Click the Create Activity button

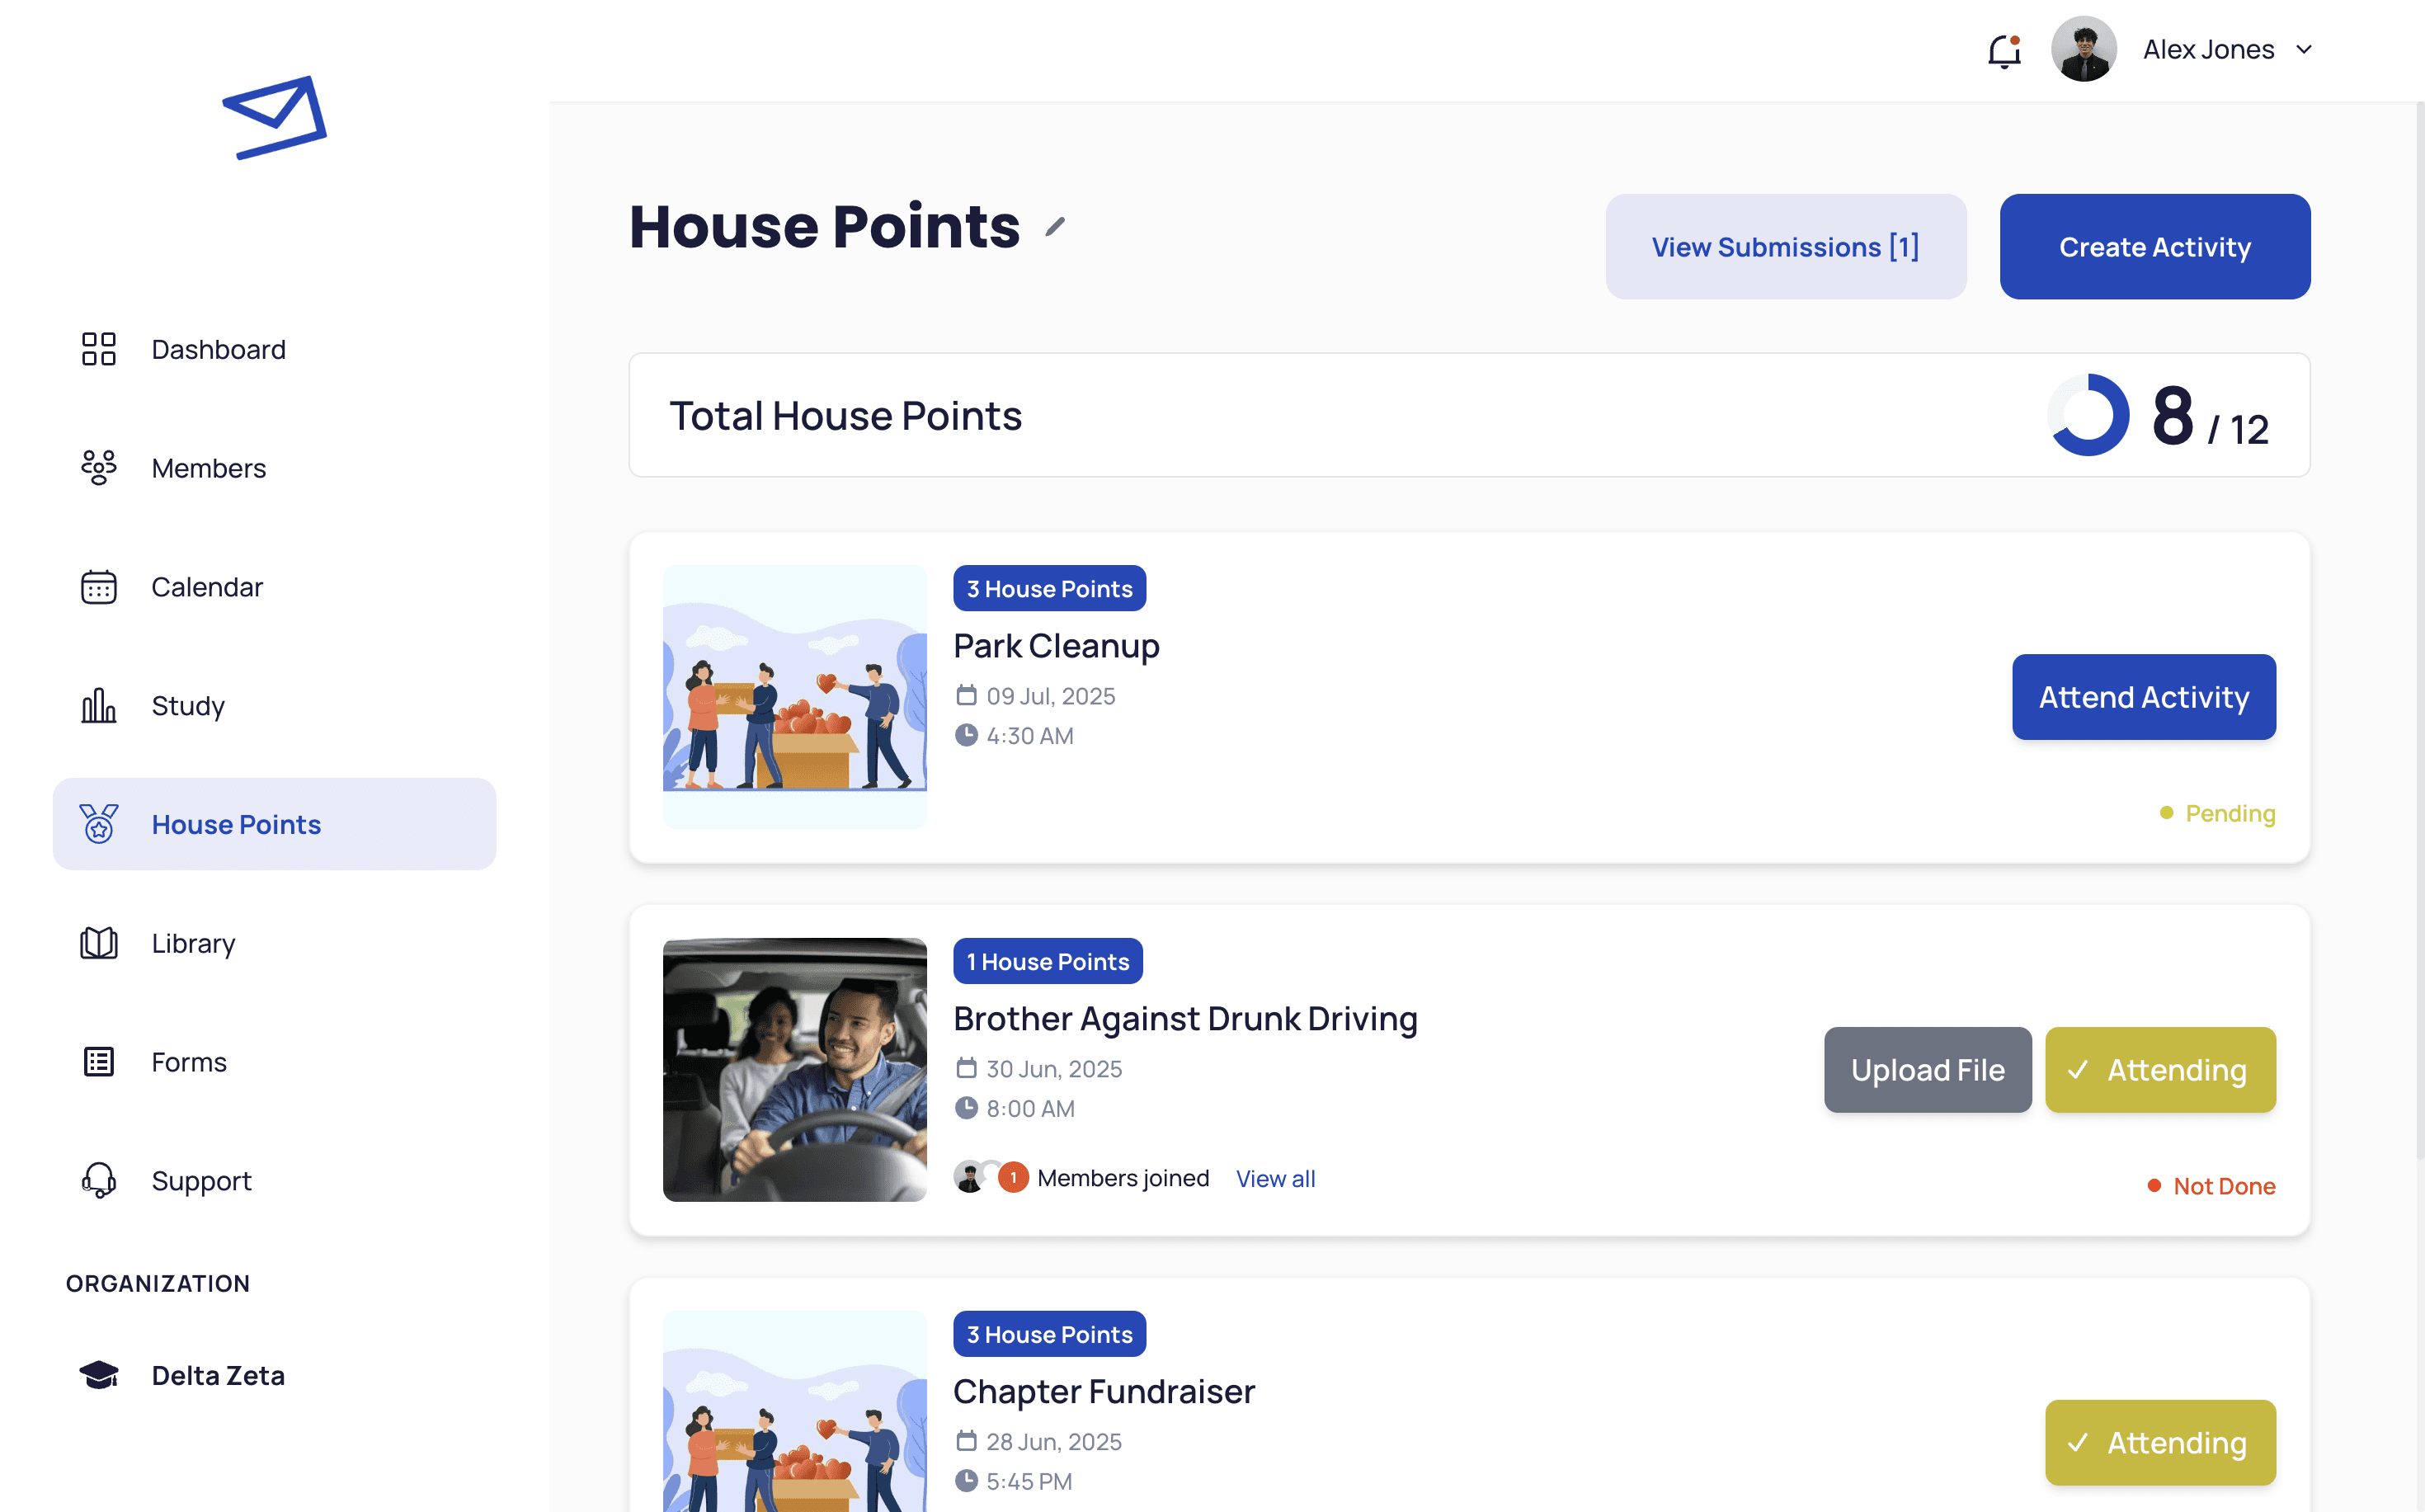point(2154,246)
